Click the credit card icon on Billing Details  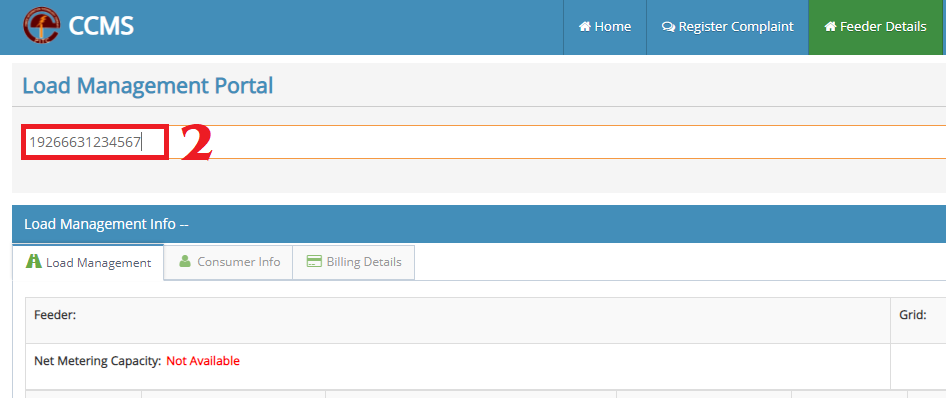click(314, 262)
